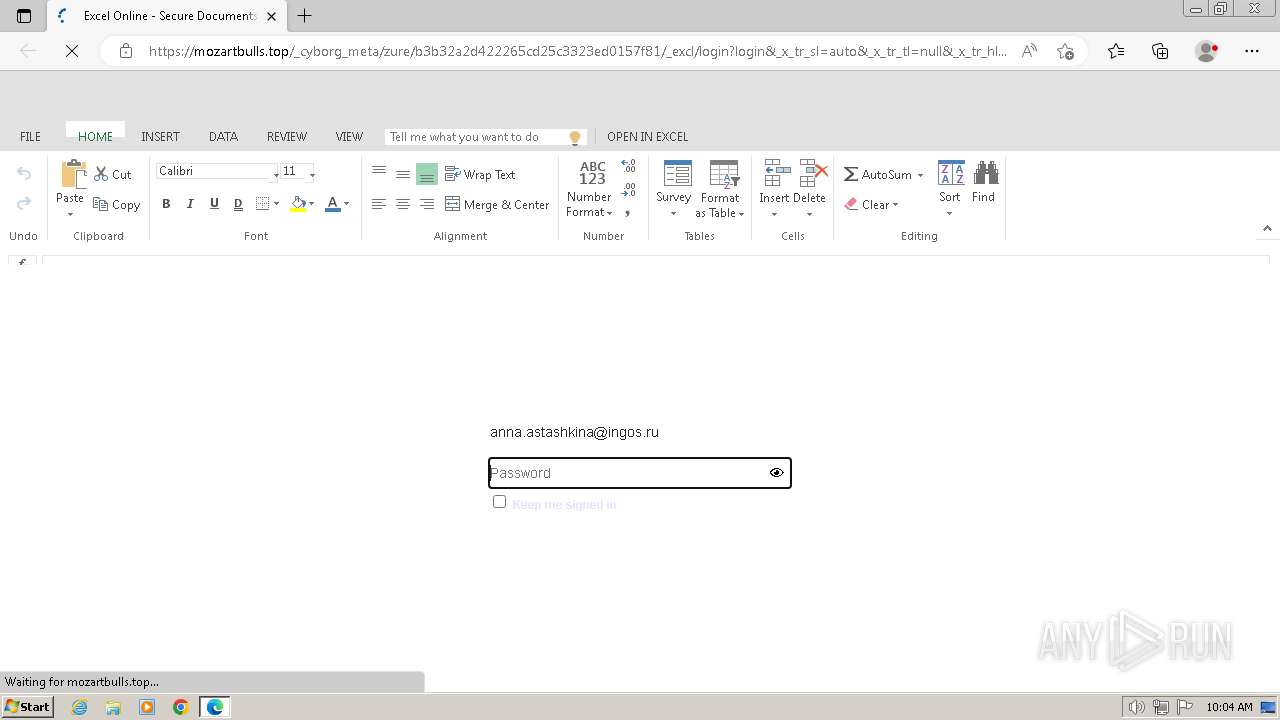Open the FILE ribbon tab
The image size is (1280, 720).
pyautogui.click(x=30, y=137)
